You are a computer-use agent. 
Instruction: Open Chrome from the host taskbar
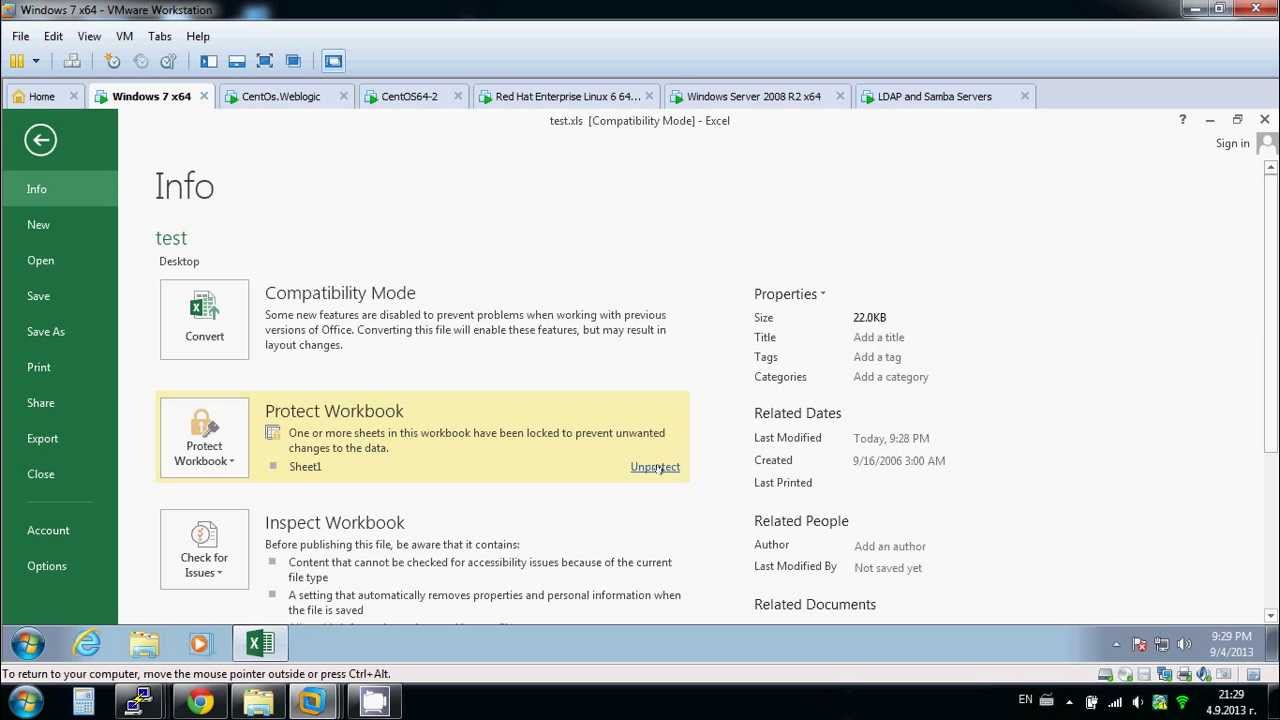[201, 703]
